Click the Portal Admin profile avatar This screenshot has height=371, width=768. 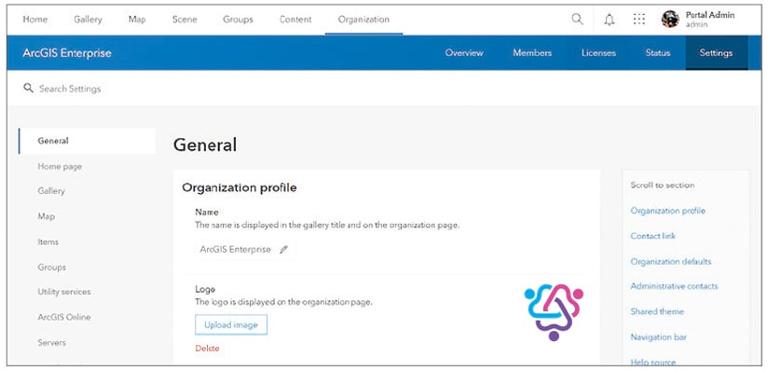[670, 19]
